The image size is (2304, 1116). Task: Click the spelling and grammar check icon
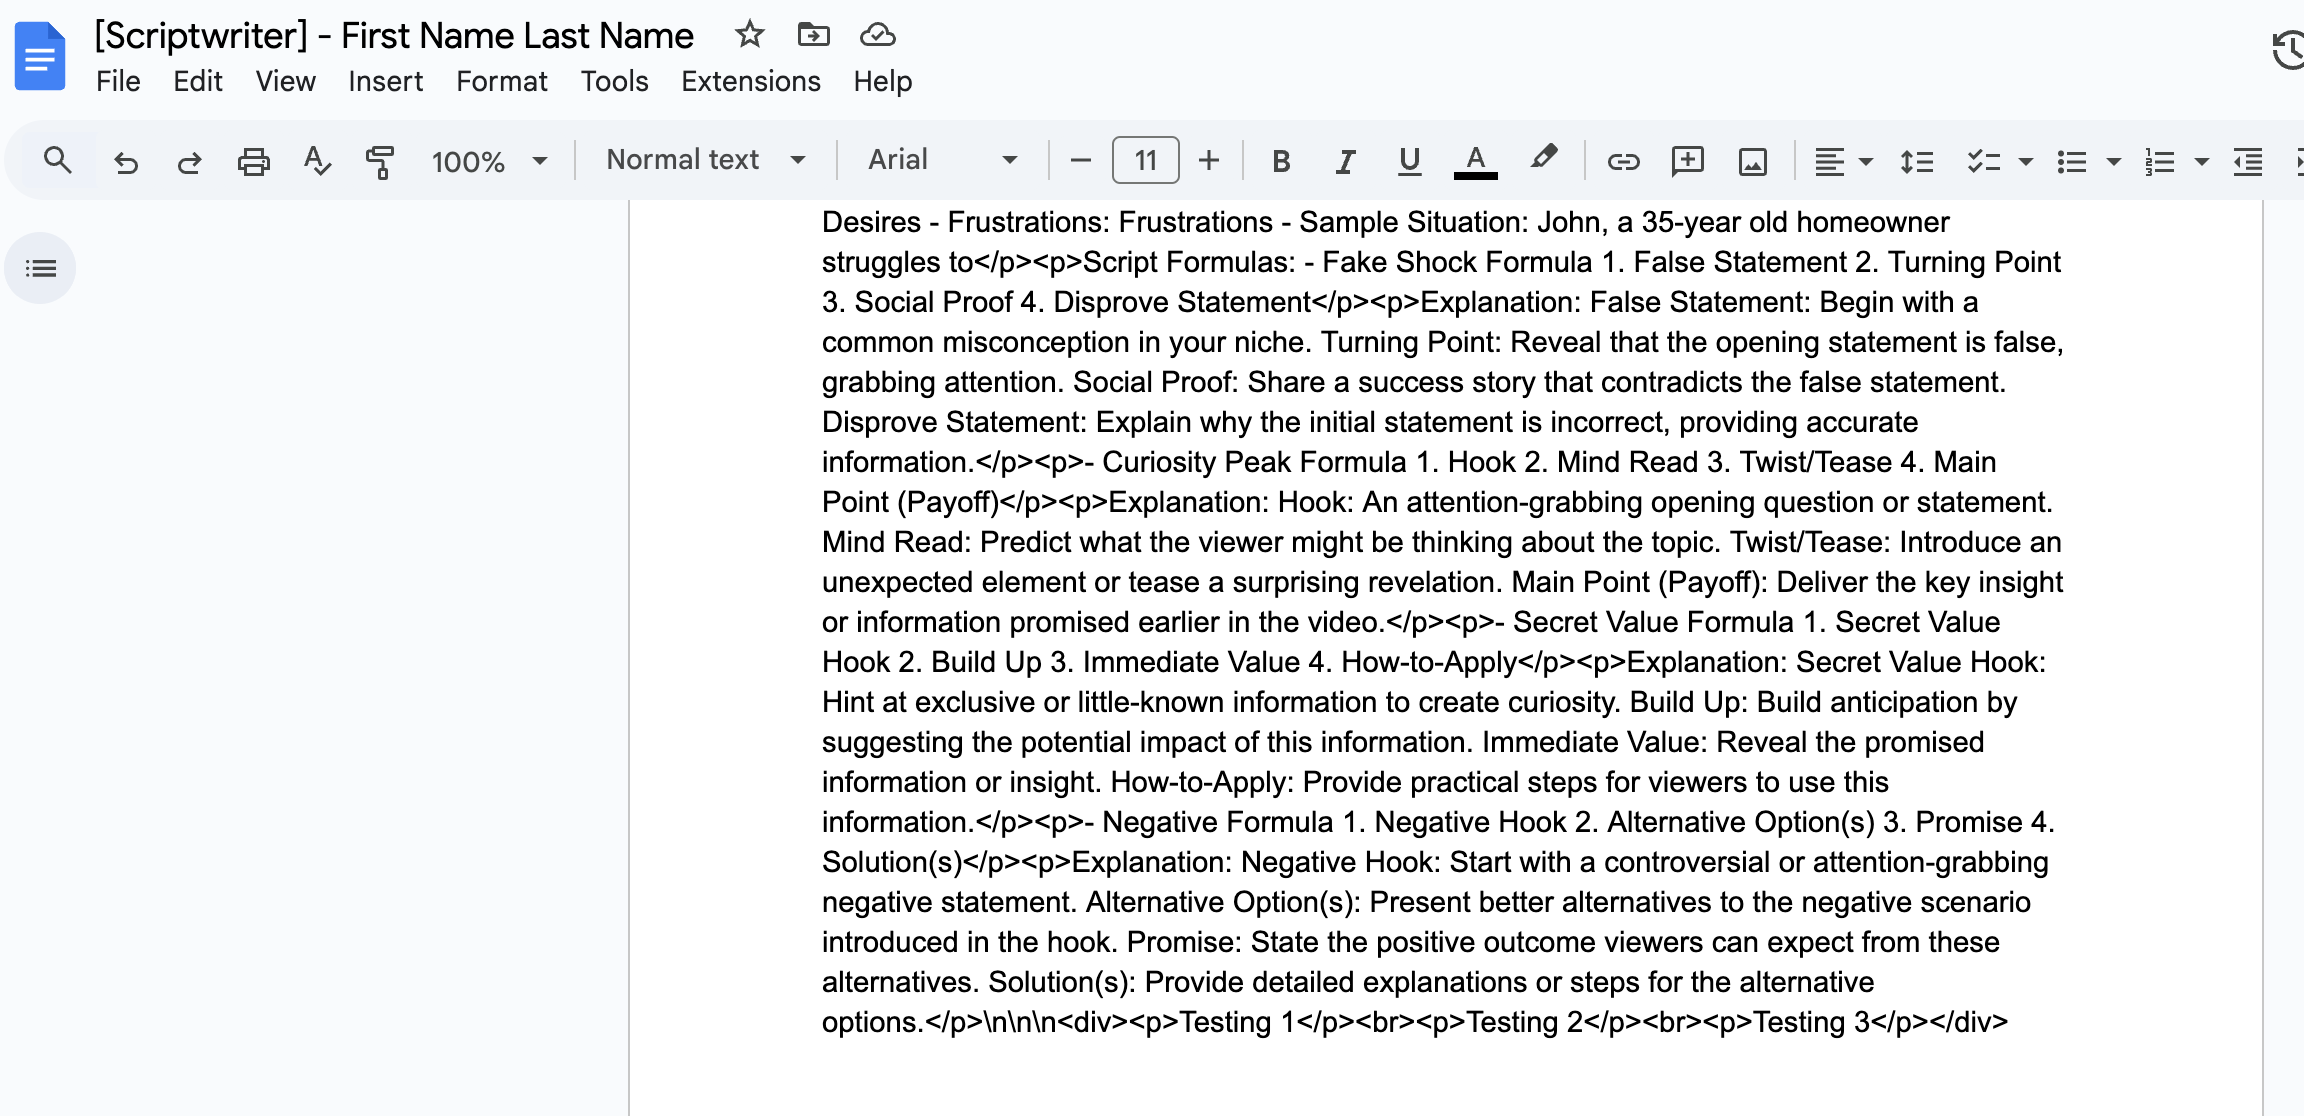click(x=316, y=161)
